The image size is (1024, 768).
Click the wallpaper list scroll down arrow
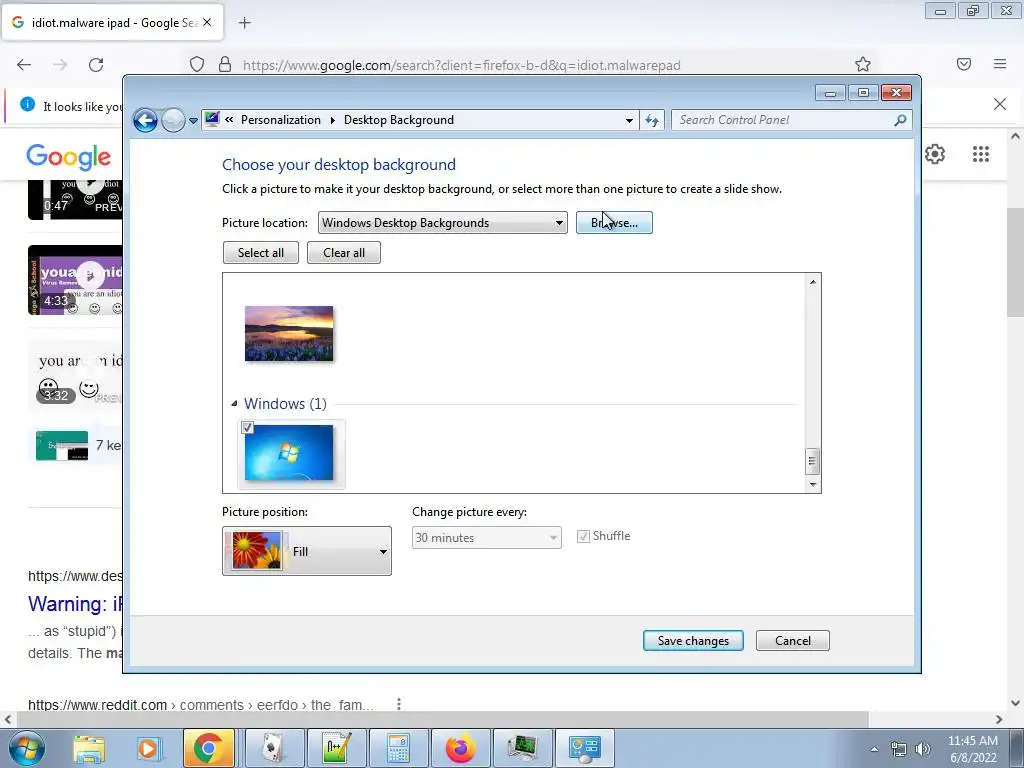tap(813, 484)
